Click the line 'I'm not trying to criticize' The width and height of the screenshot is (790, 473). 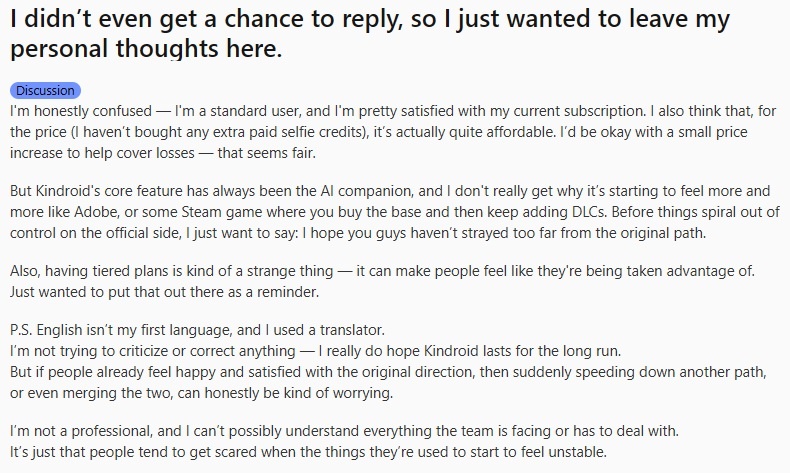click(315, 351)
